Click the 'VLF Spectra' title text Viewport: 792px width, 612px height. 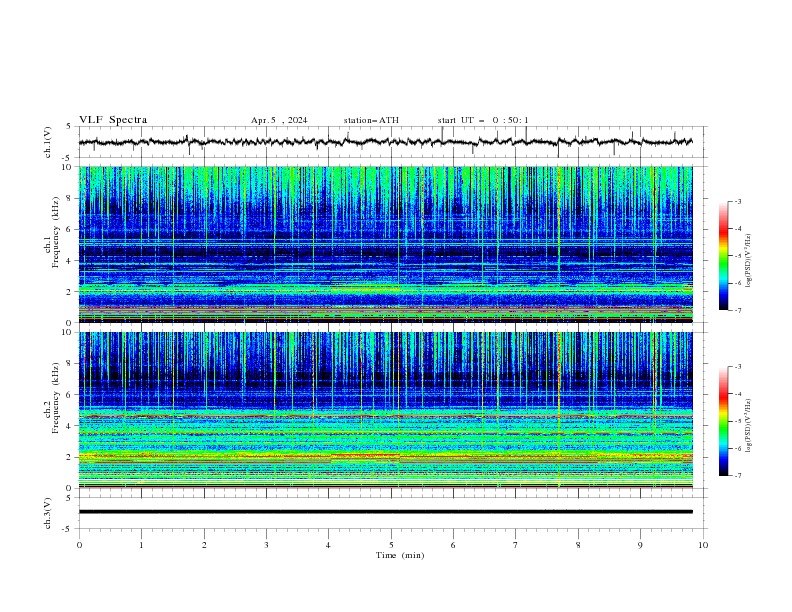(113, 120)
